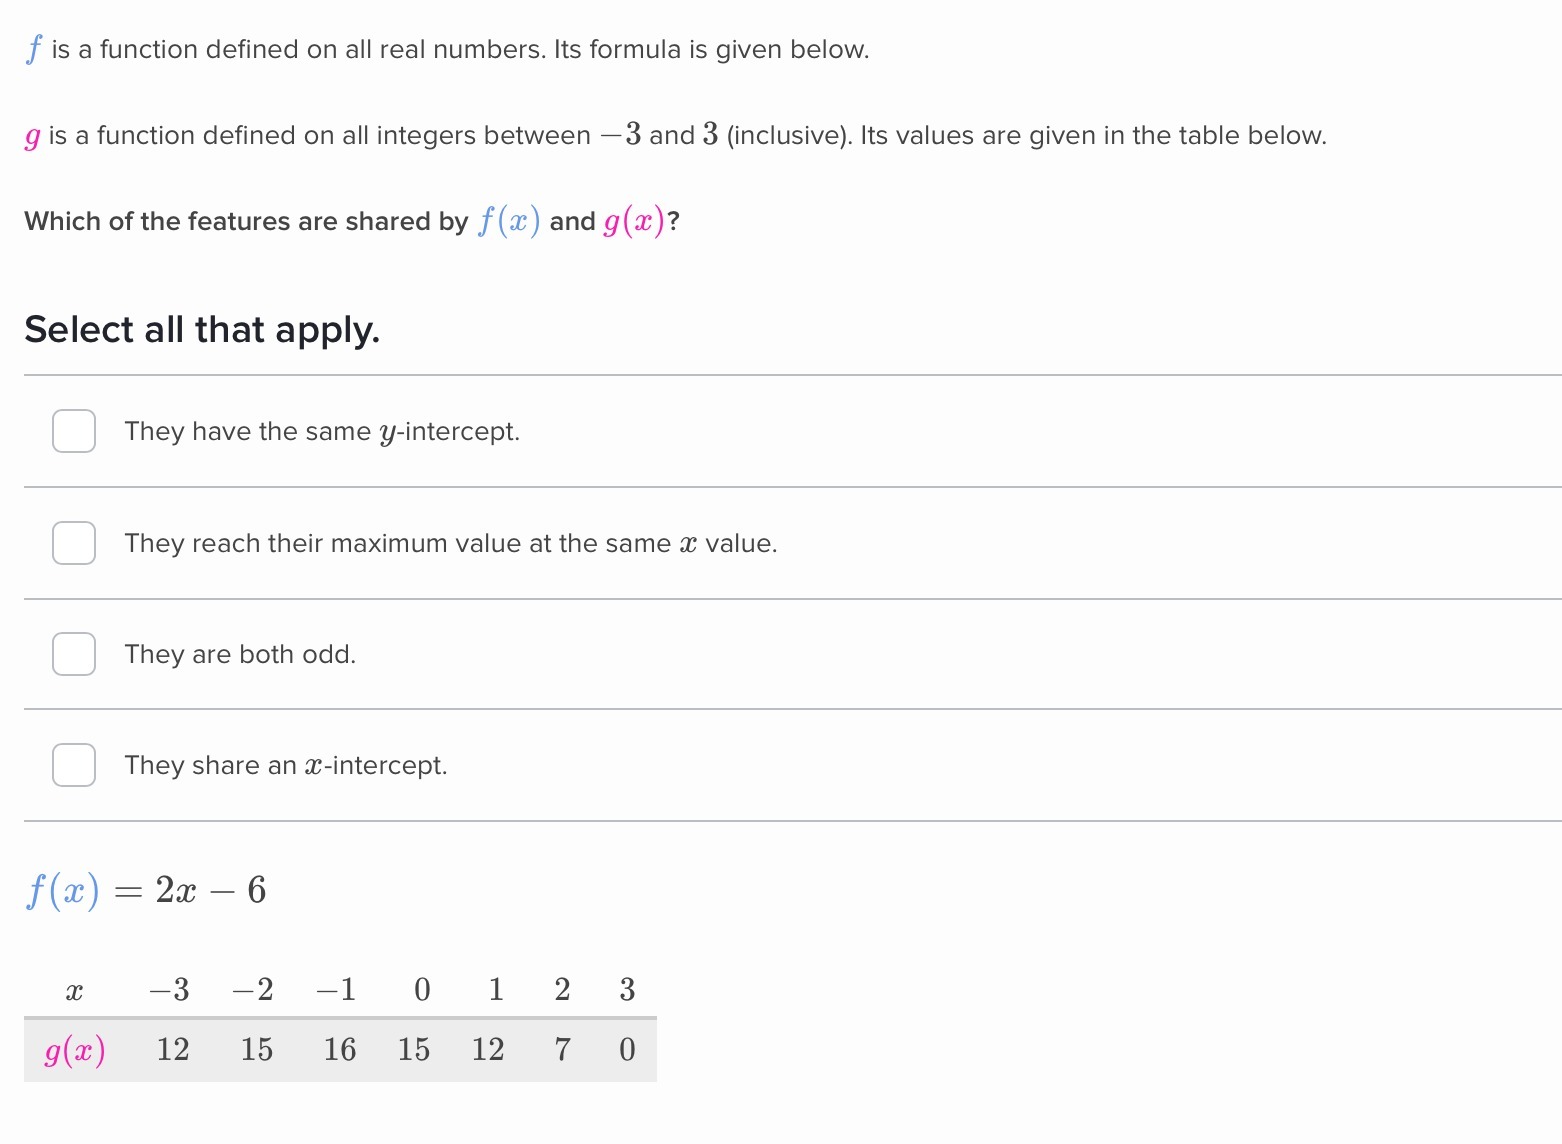Click the g(x) value under x = −2
This screenshot has width=1562, height=1144.
(257, 1050)
